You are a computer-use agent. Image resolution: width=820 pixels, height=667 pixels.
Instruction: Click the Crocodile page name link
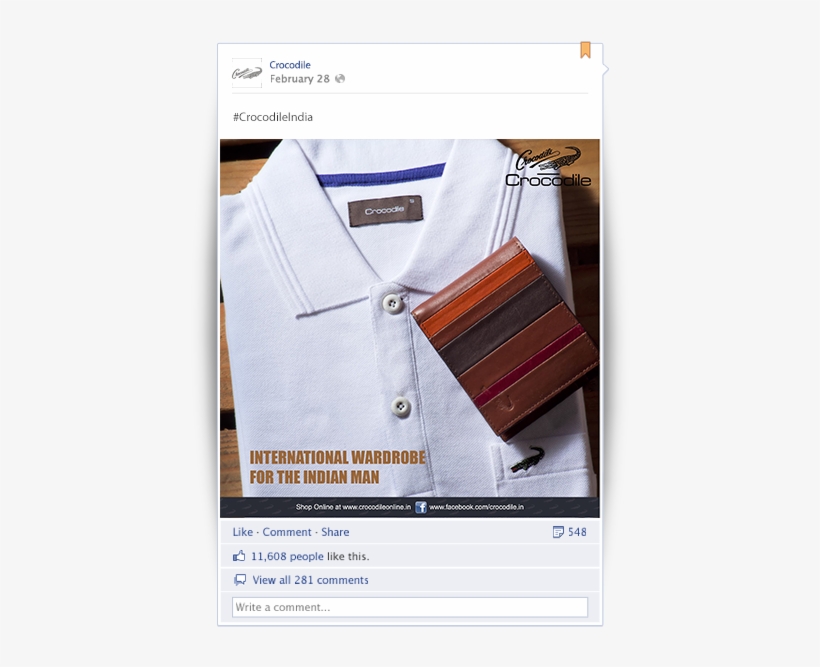290,65
